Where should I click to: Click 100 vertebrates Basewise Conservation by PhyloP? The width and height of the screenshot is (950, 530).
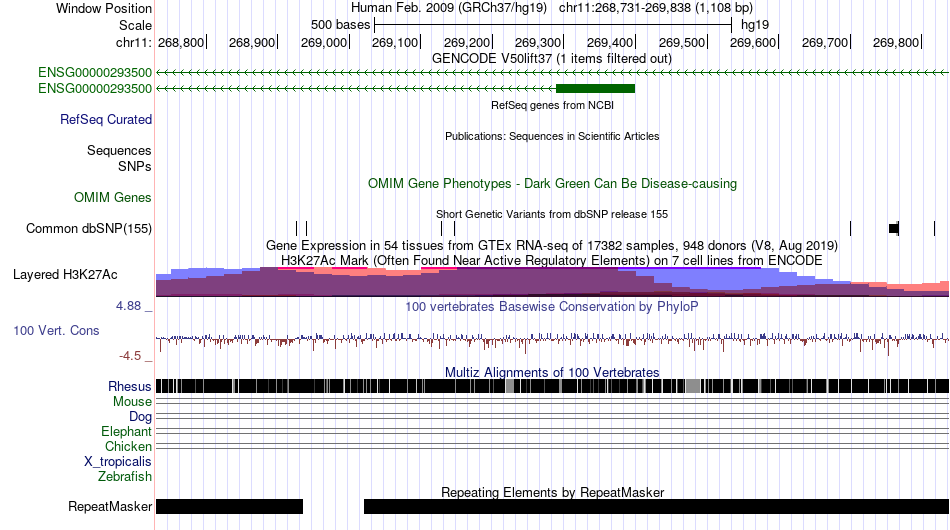552,306
